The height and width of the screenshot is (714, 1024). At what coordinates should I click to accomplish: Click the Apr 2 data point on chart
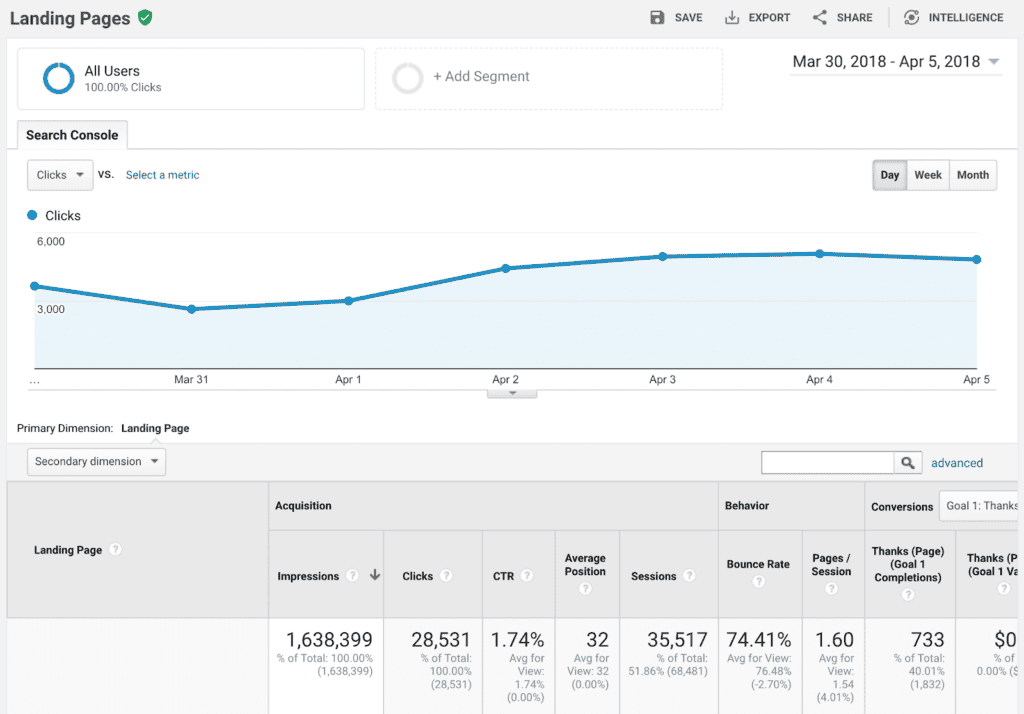pyautogui.click(x=505, y=268)
